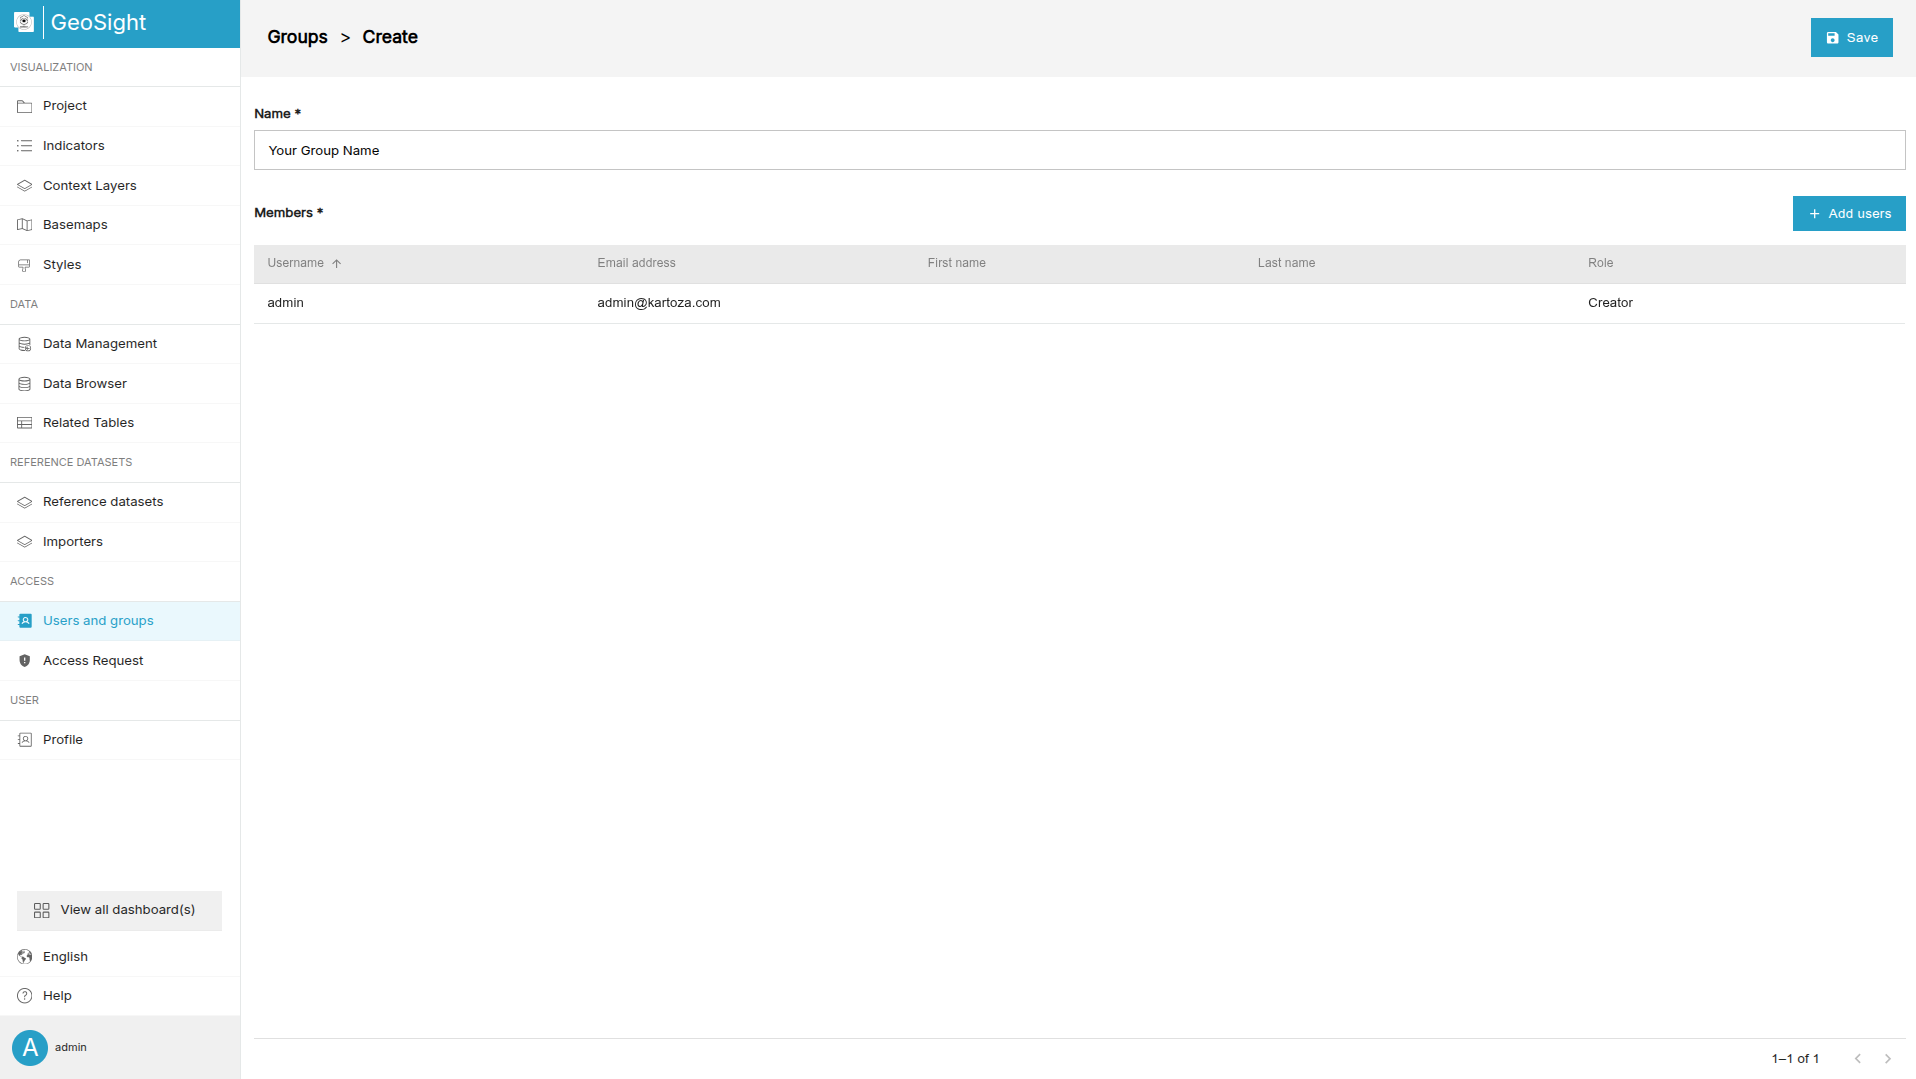
Task: Go to next page of members
Action: [x=1888, y=1058]
